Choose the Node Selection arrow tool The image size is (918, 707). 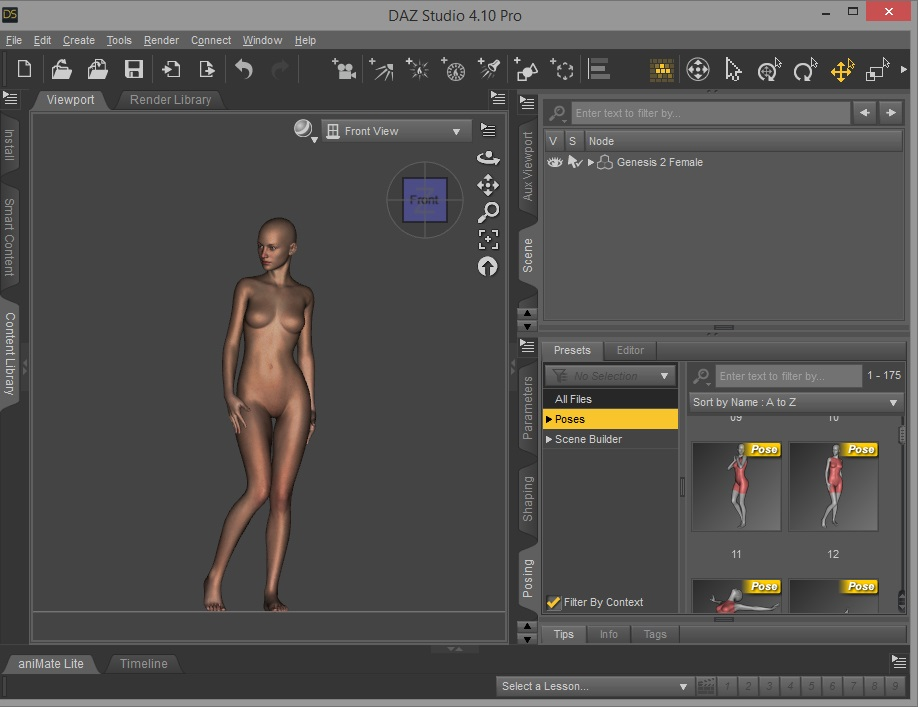pyautogui.click(x=733, y=70)
